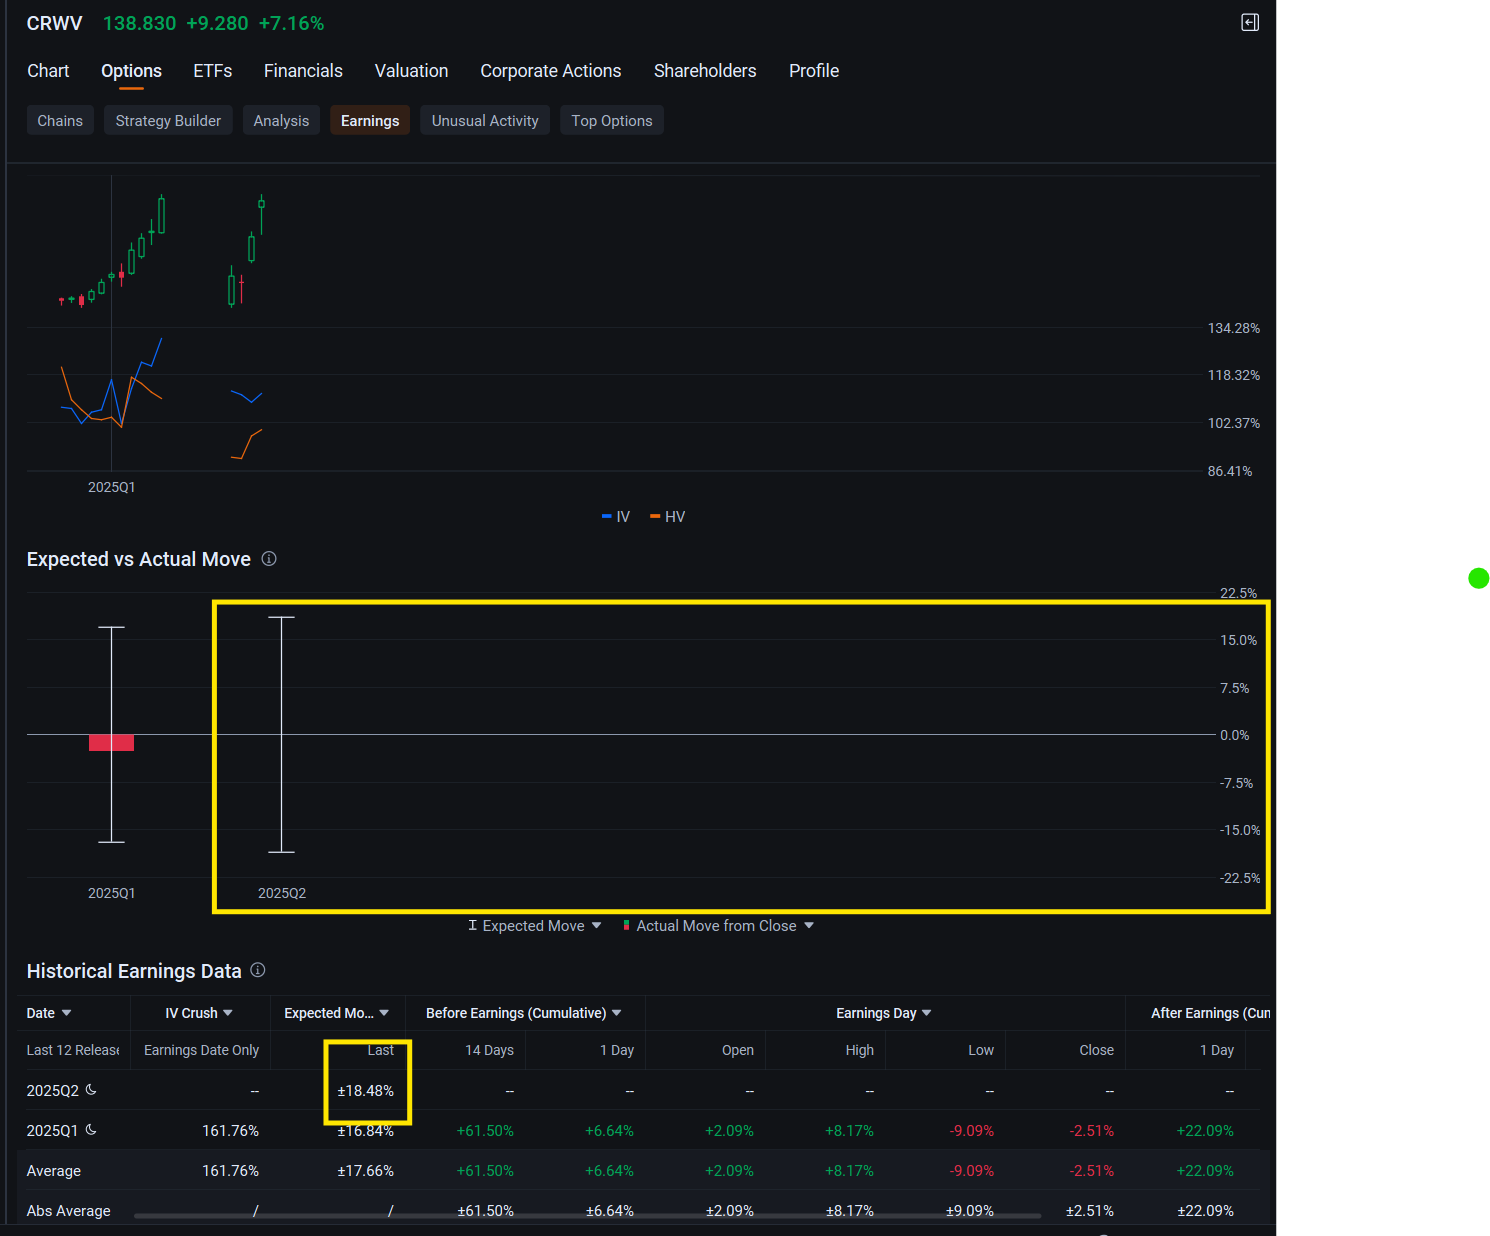Click the horizontal table scrollbar

(x=587, y=1216)
